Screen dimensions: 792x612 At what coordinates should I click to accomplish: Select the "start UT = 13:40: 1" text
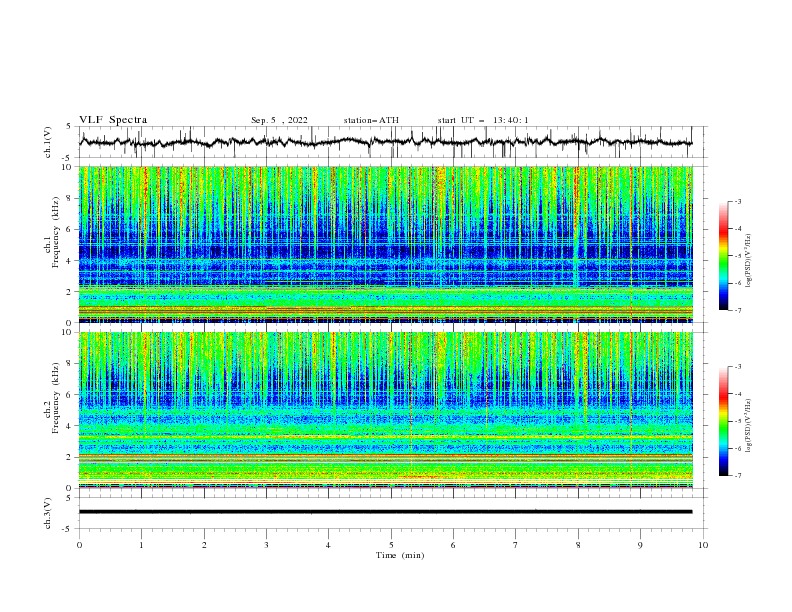tap(483, 120)
